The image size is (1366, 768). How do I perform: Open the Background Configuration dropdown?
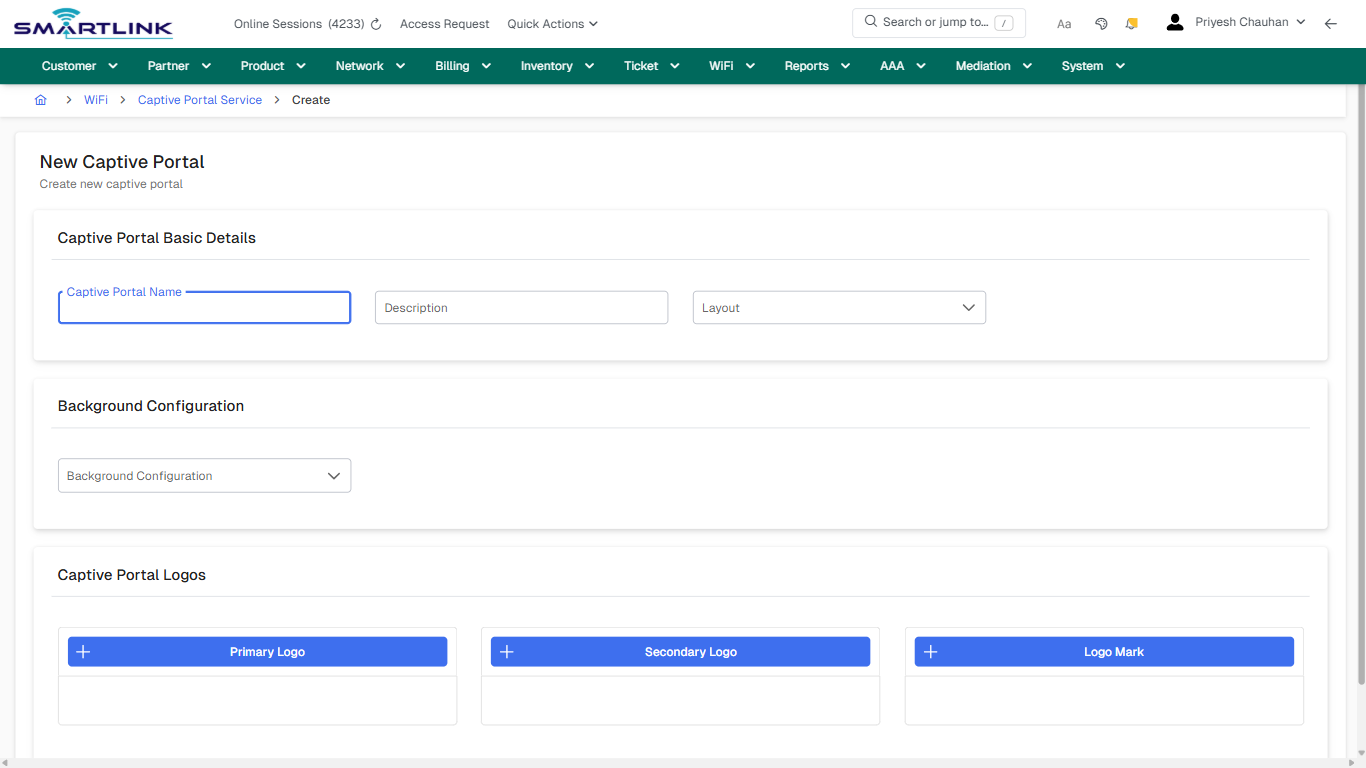point(204,475)
